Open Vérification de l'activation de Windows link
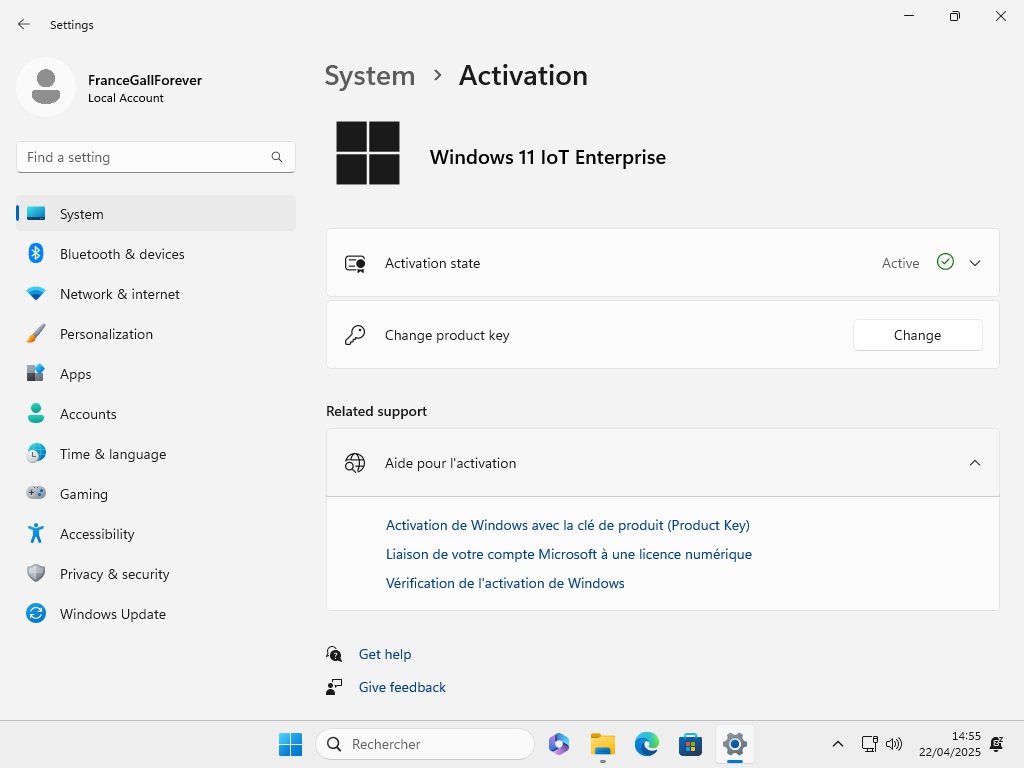 point(505,583)
